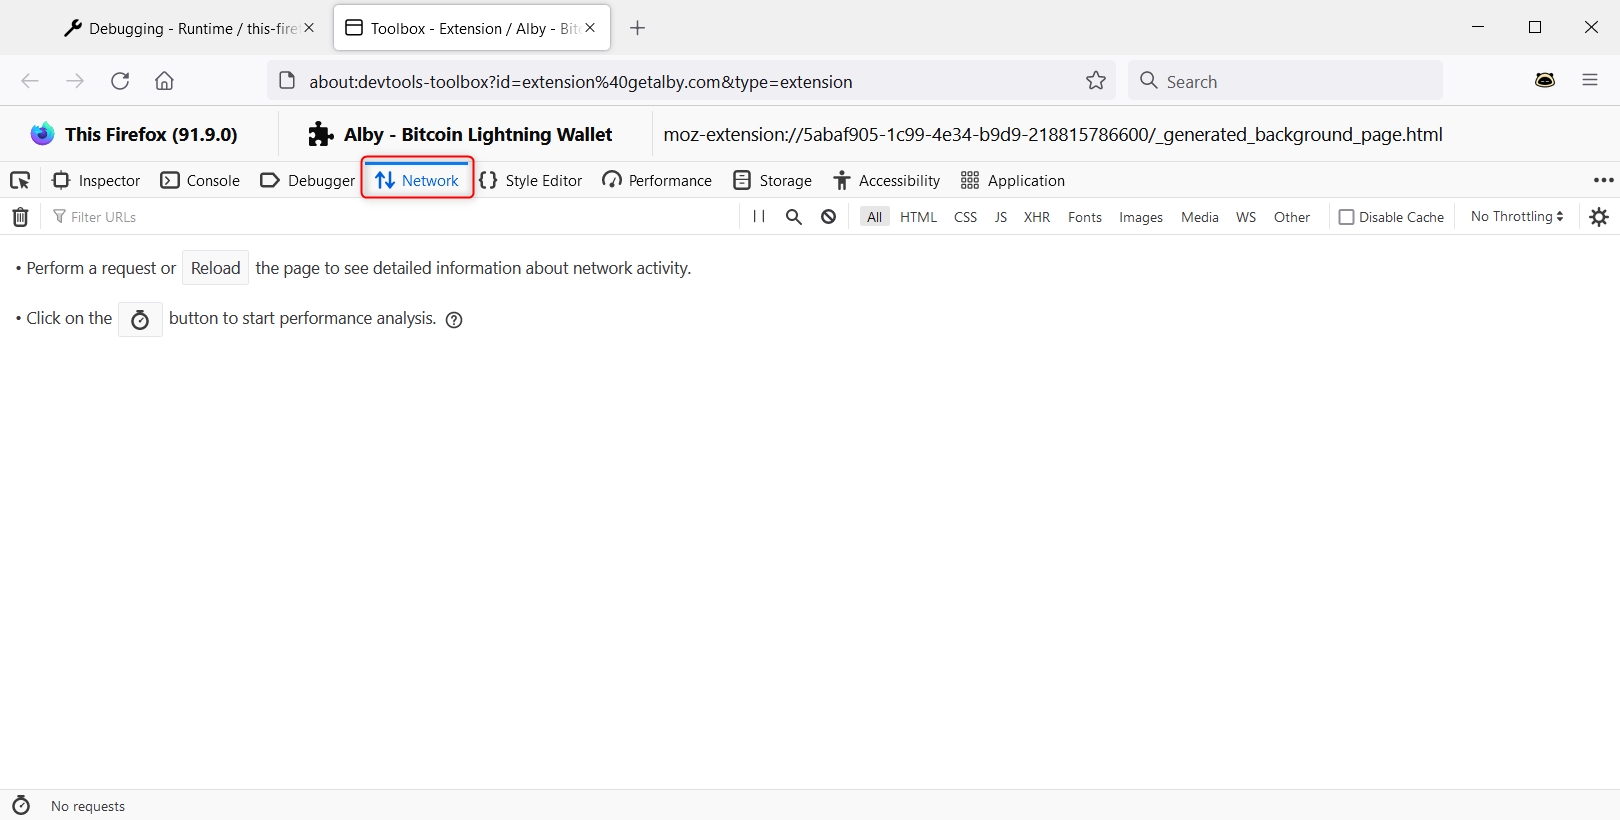Screen dimensions: 1620x820
Task: Click the start performance analysis button
Action: (x=140, y=320)
